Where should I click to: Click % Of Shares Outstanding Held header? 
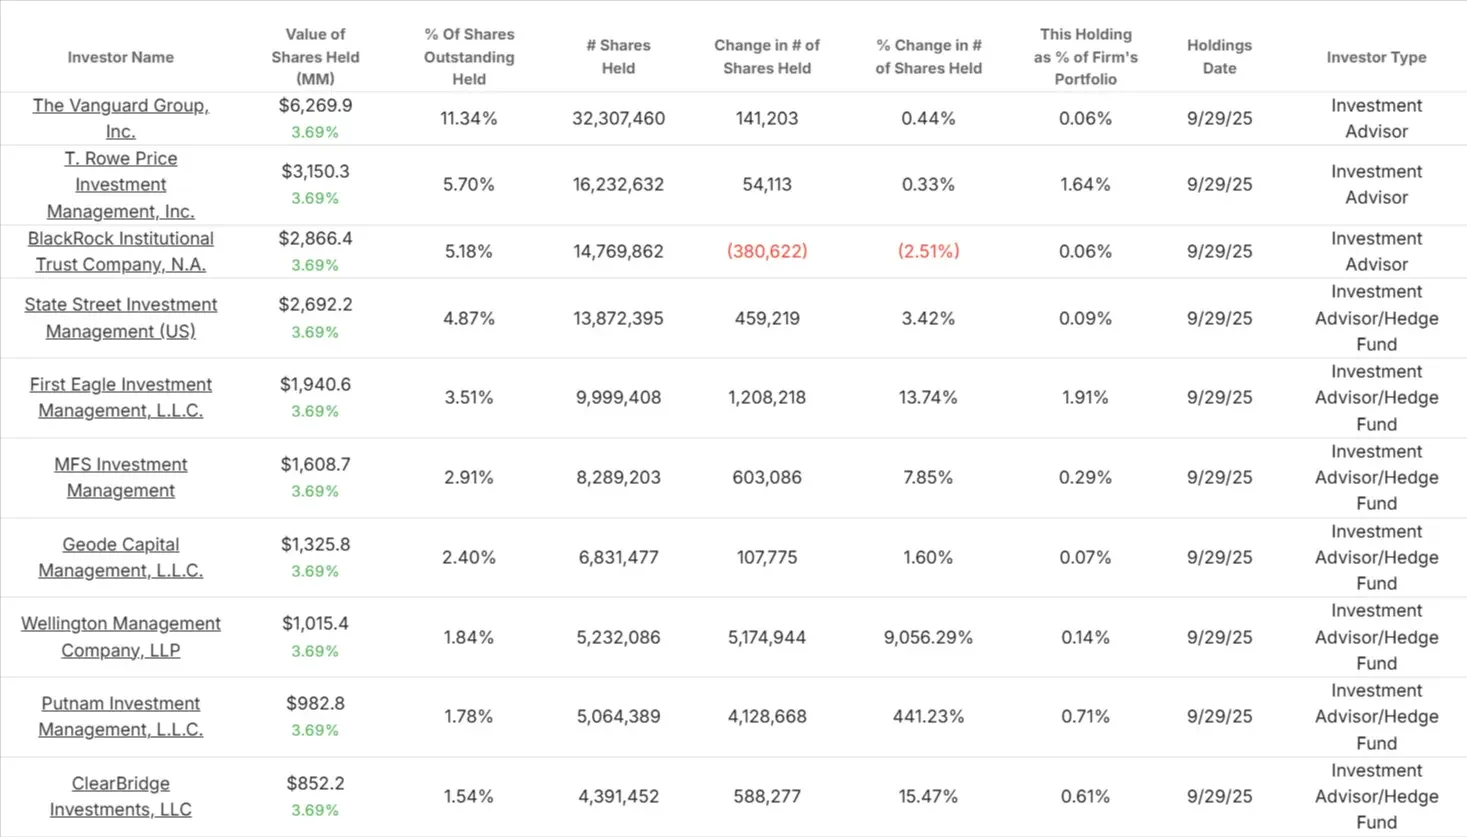coord(469,57)
